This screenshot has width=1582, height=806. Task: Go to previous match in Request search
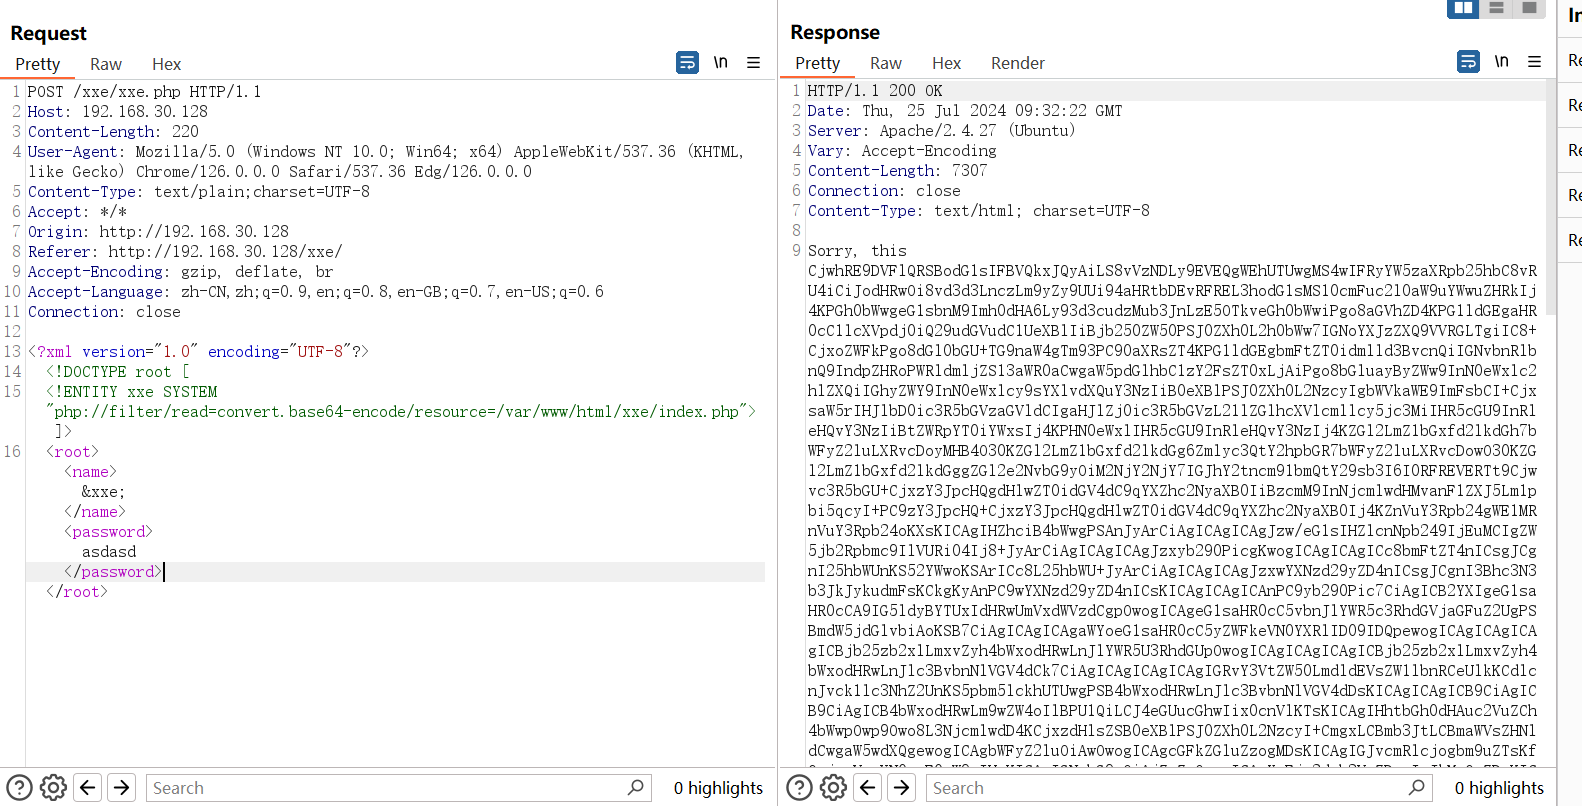[88, 788]
